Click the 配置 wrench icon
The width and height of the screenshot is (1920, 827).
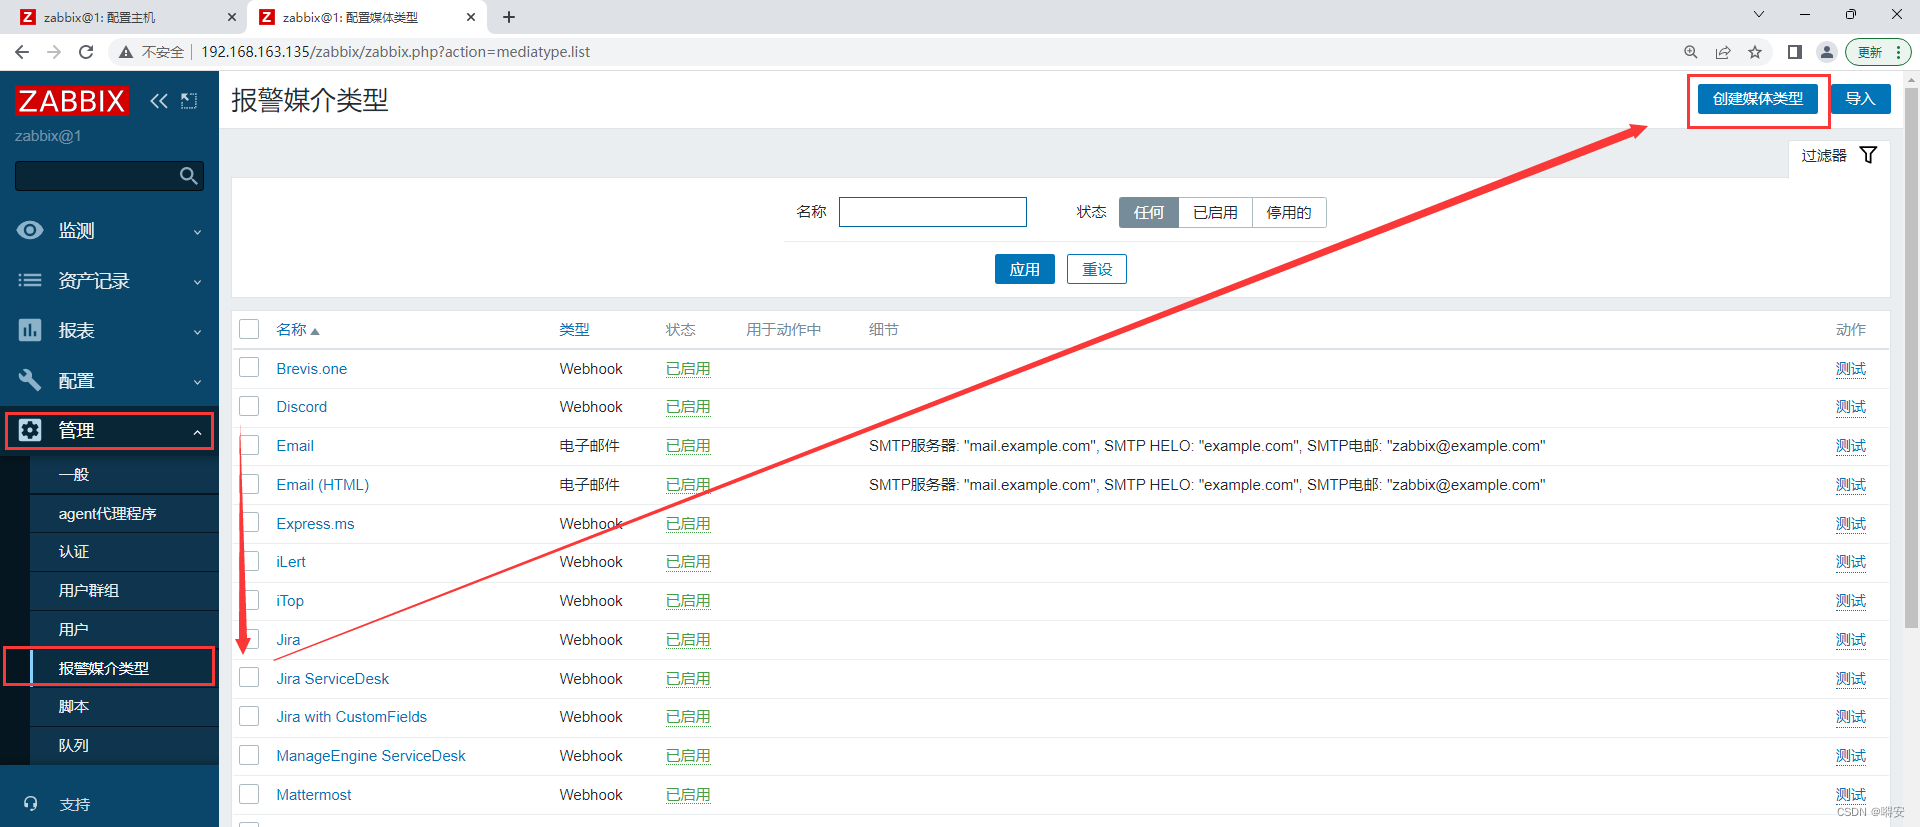pos(30,380)
